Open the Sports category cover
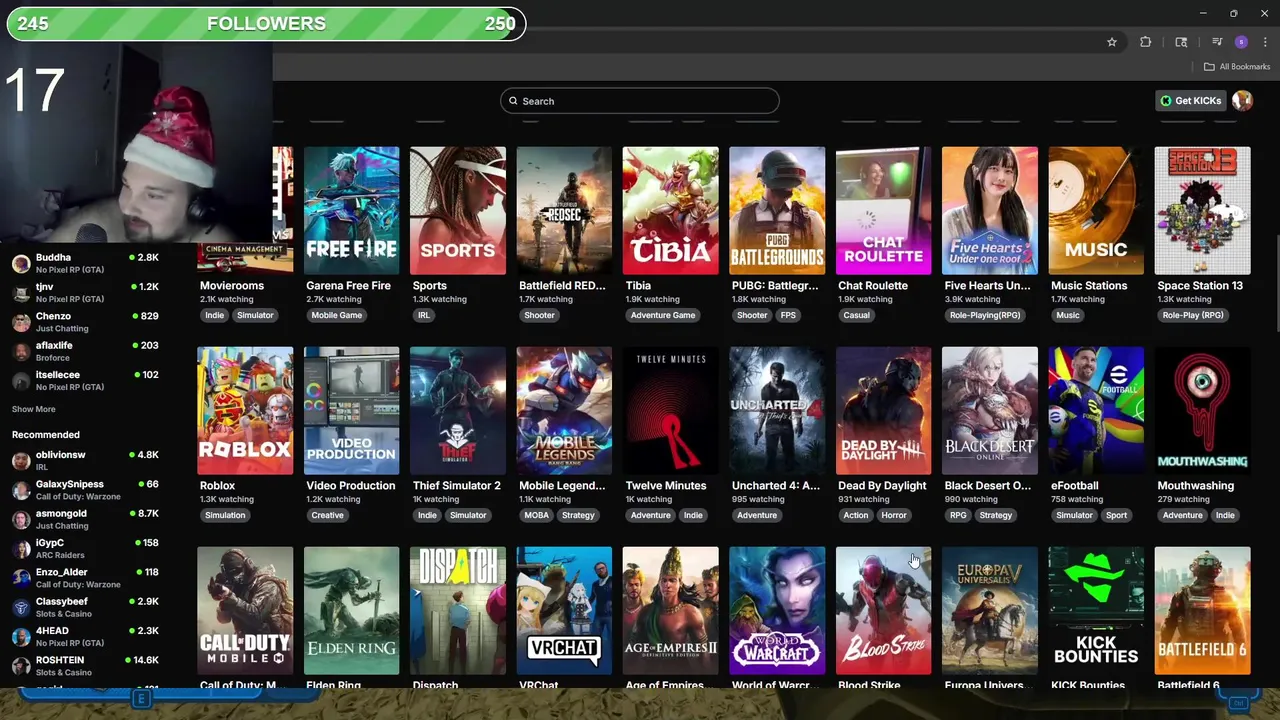The width and height of the screenshot is (1280, 720). [458, 210]
